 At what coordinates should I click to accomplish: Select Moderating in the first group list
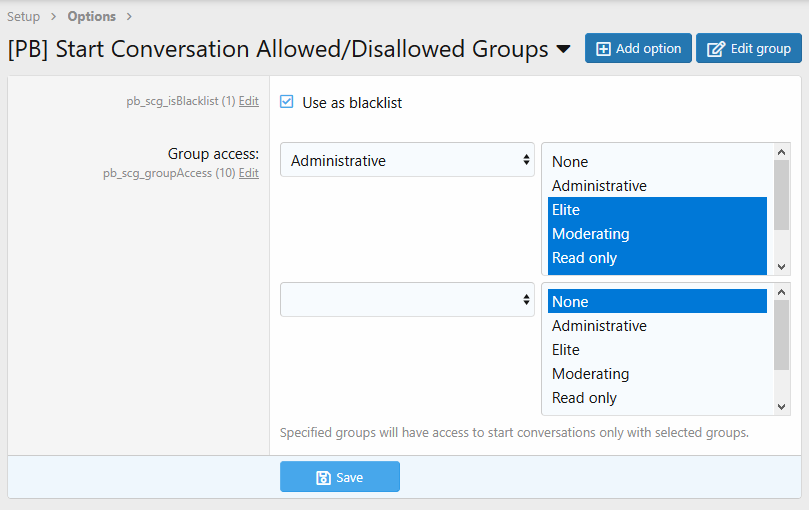click(590, 234)
